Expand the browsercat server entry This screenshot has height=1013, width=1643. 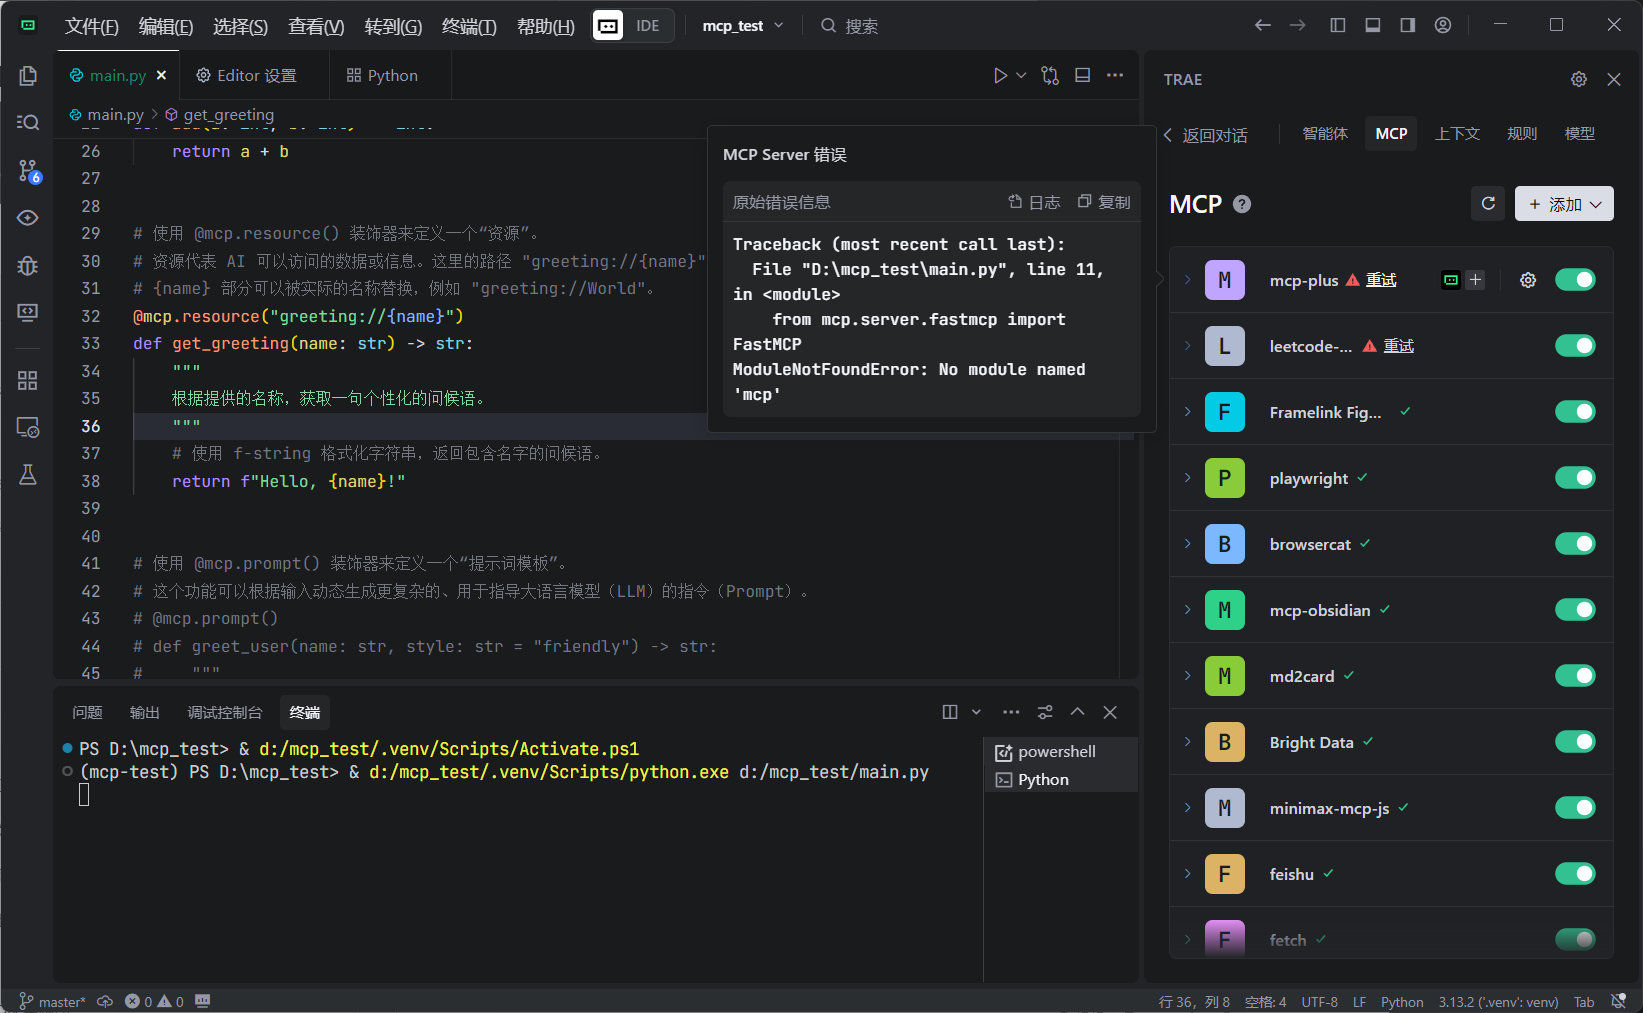(x=1188, y=544)
